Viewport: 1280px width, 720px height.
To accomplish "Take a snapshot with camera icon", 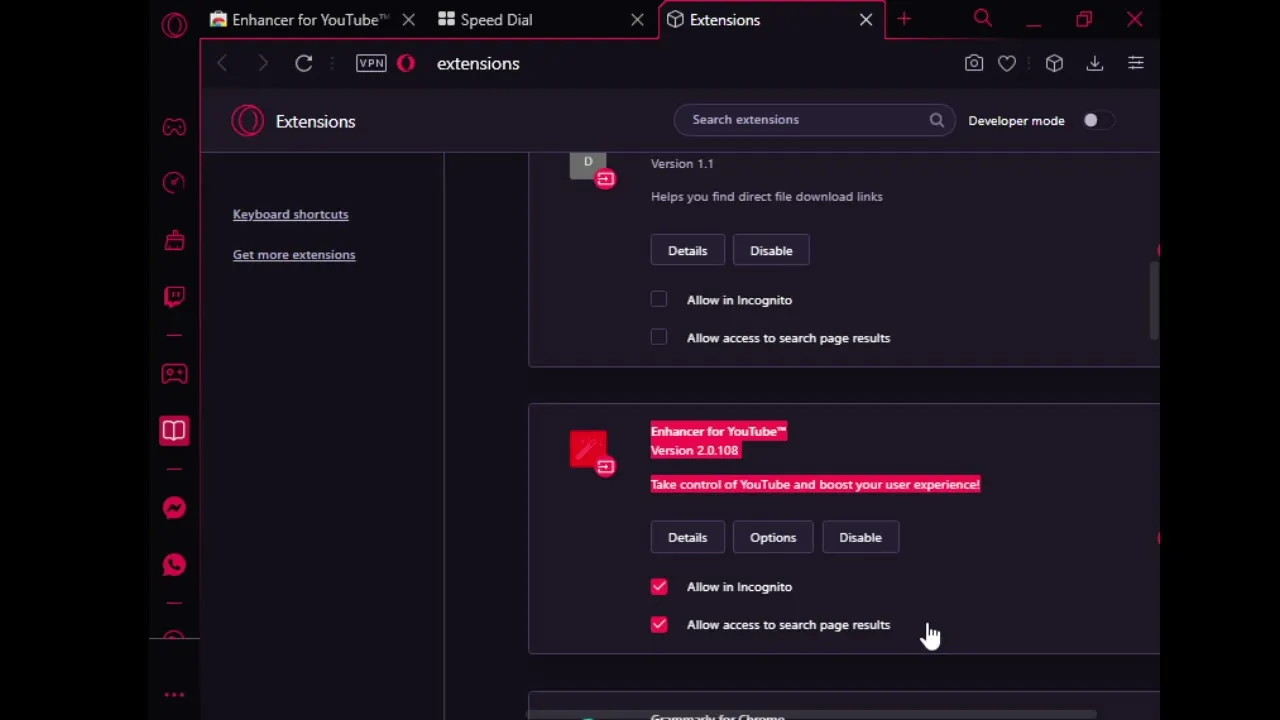I will 974,63.
